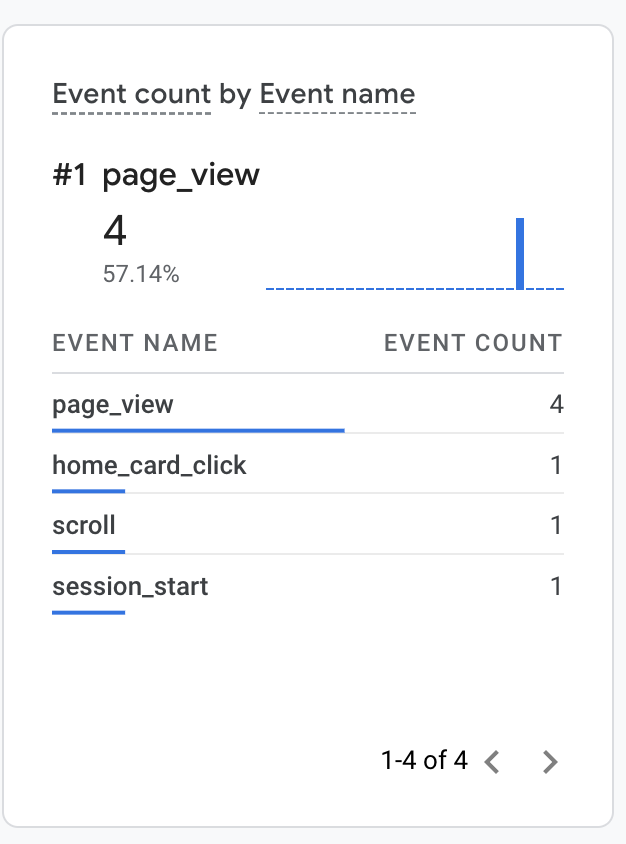Click the blue bar under home_card_click
Viewport: 626px width, 844px height.
88,491
